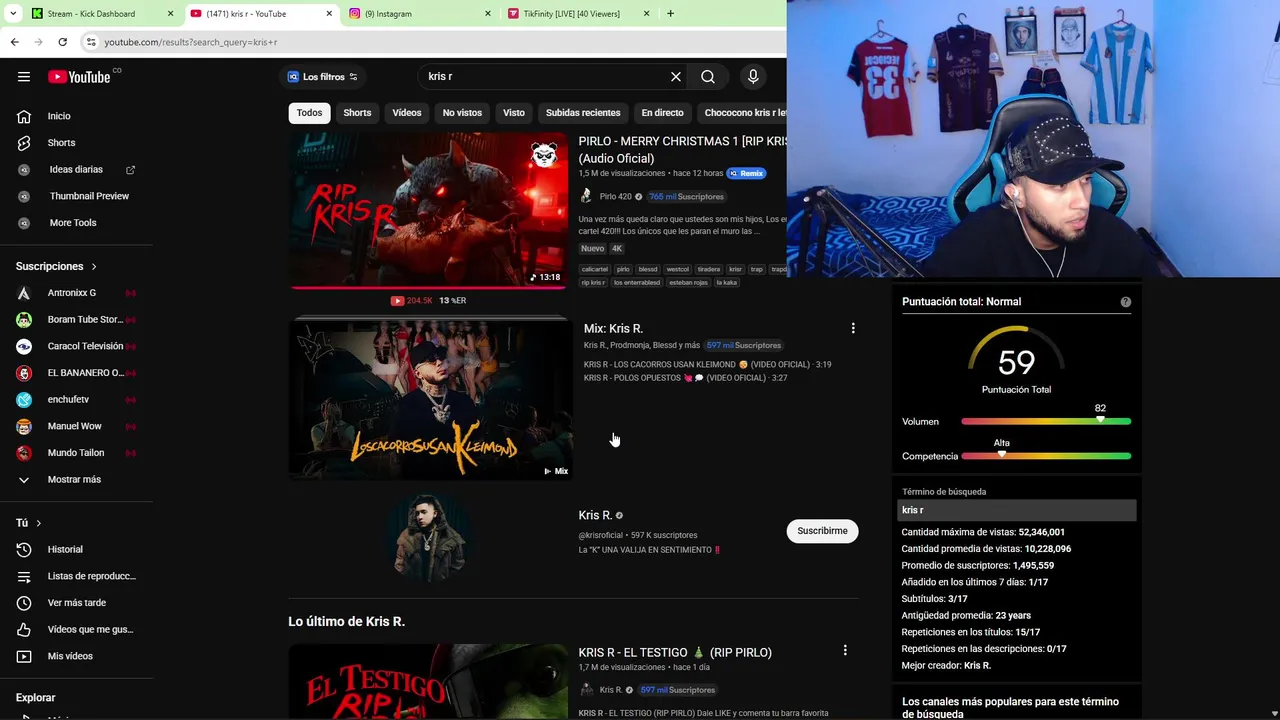Open Los Cacorros Usan Kleimond mix thumbnail

coord(431,401)
